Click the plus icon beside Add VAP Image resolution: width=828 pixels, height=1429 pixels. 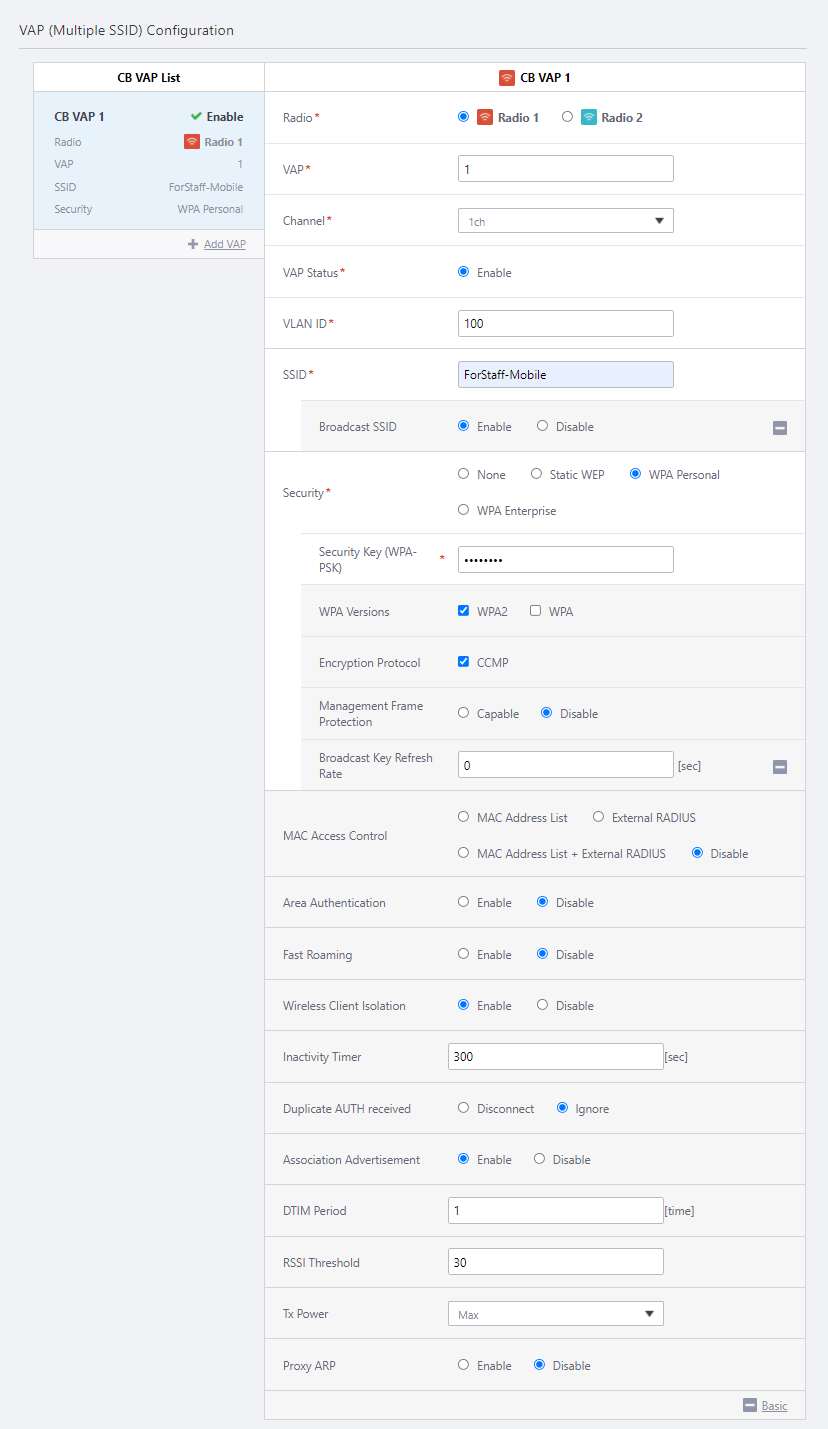pos(193,244)
